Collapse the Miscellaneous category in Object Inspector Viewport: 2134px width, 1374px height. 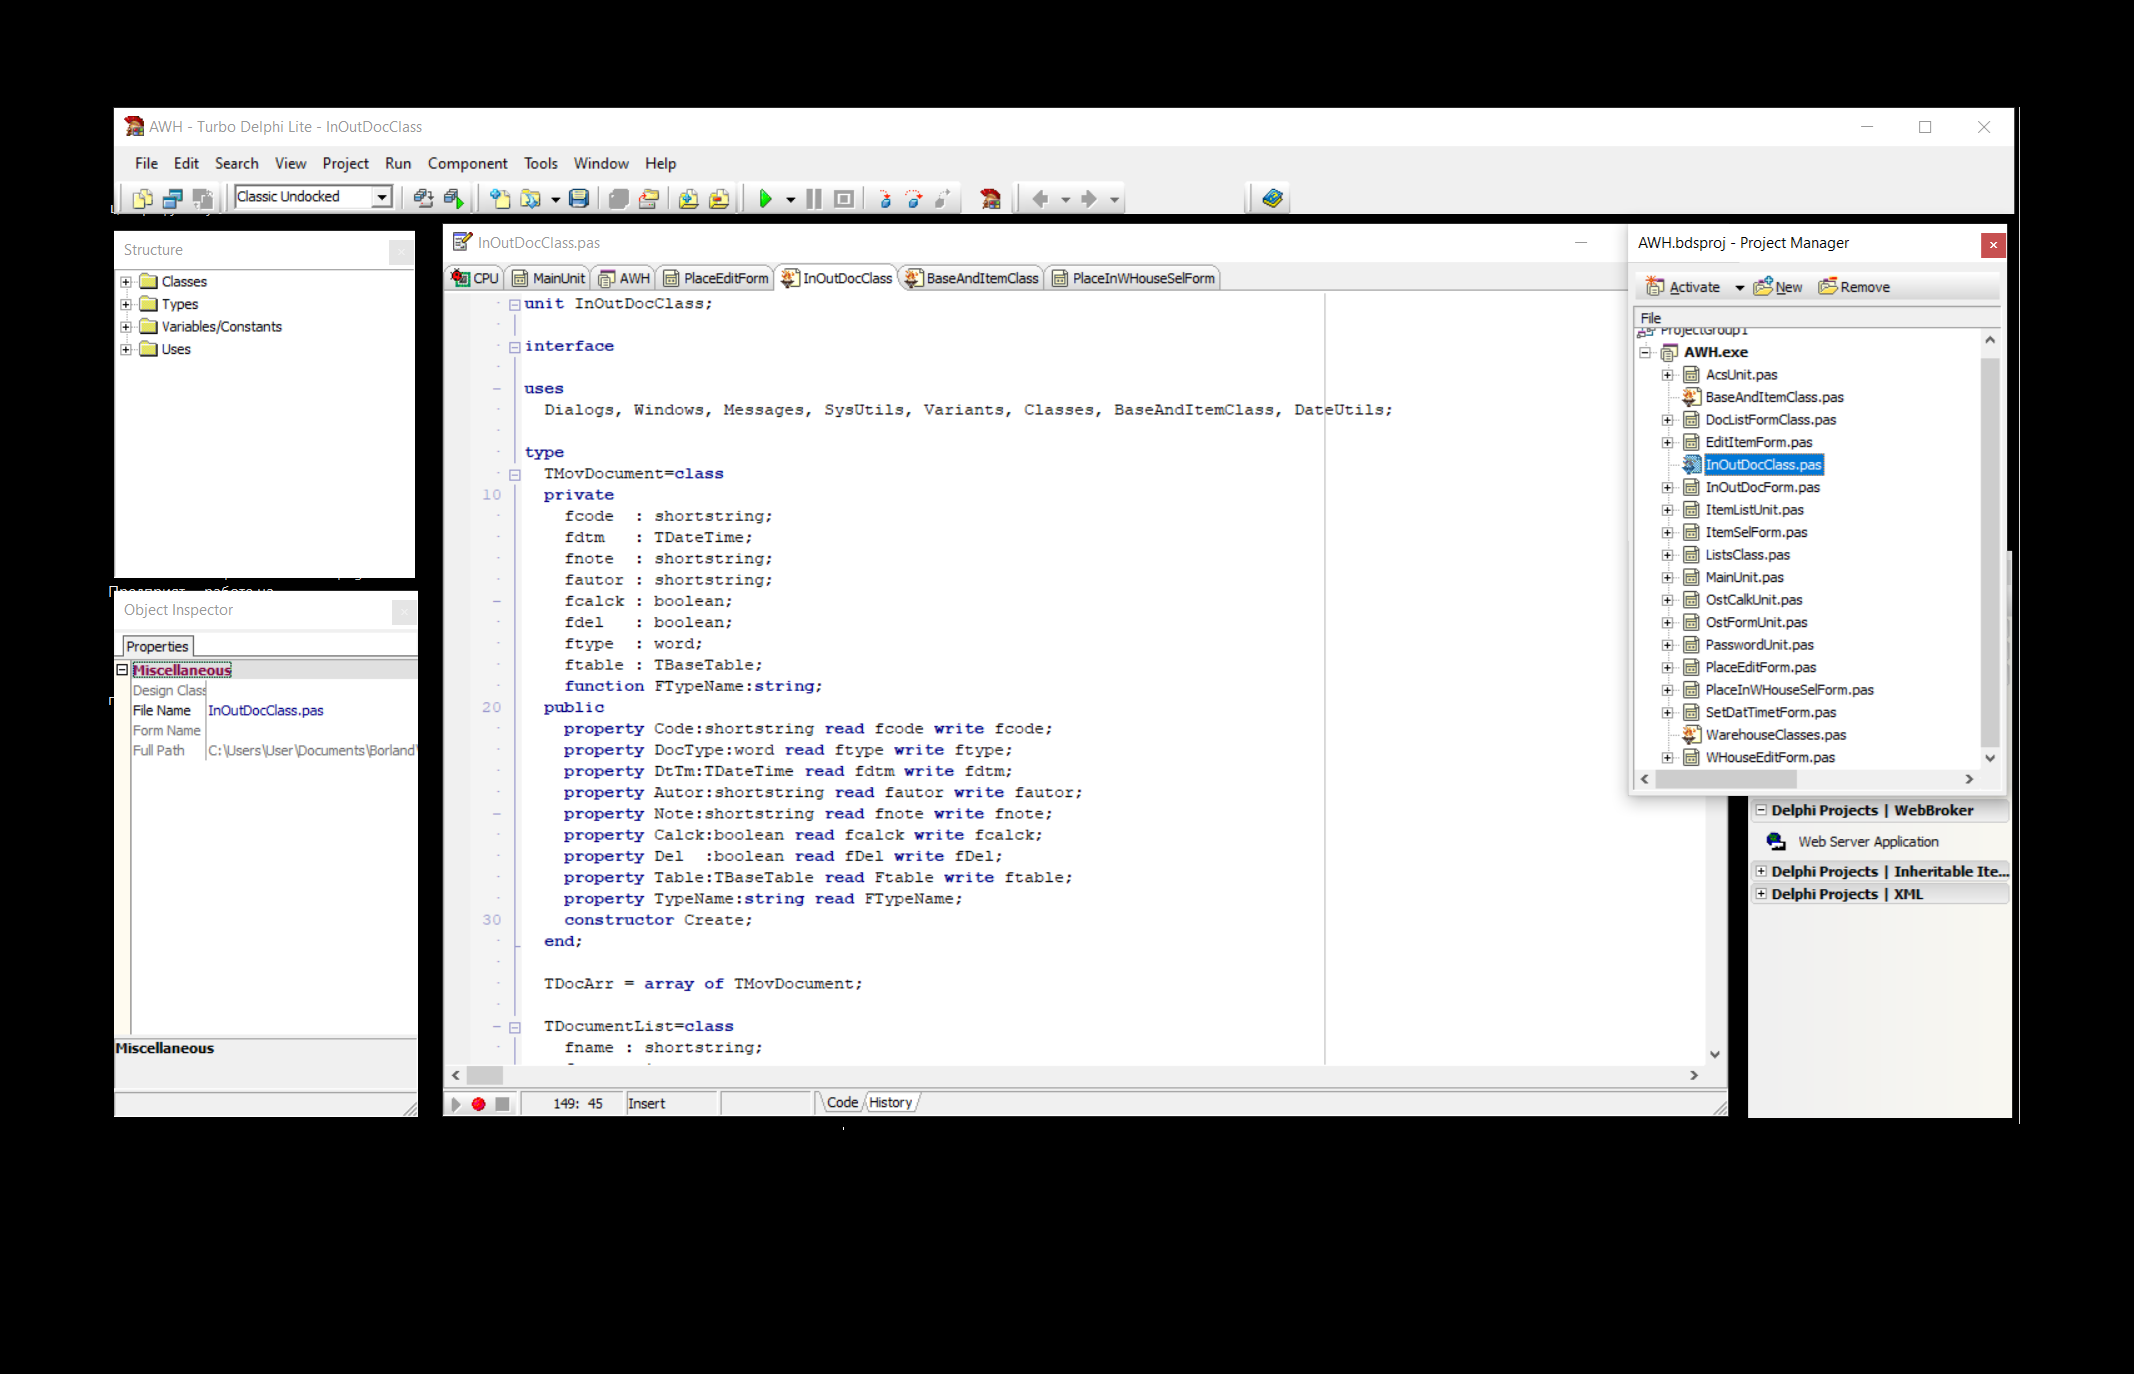122,670
